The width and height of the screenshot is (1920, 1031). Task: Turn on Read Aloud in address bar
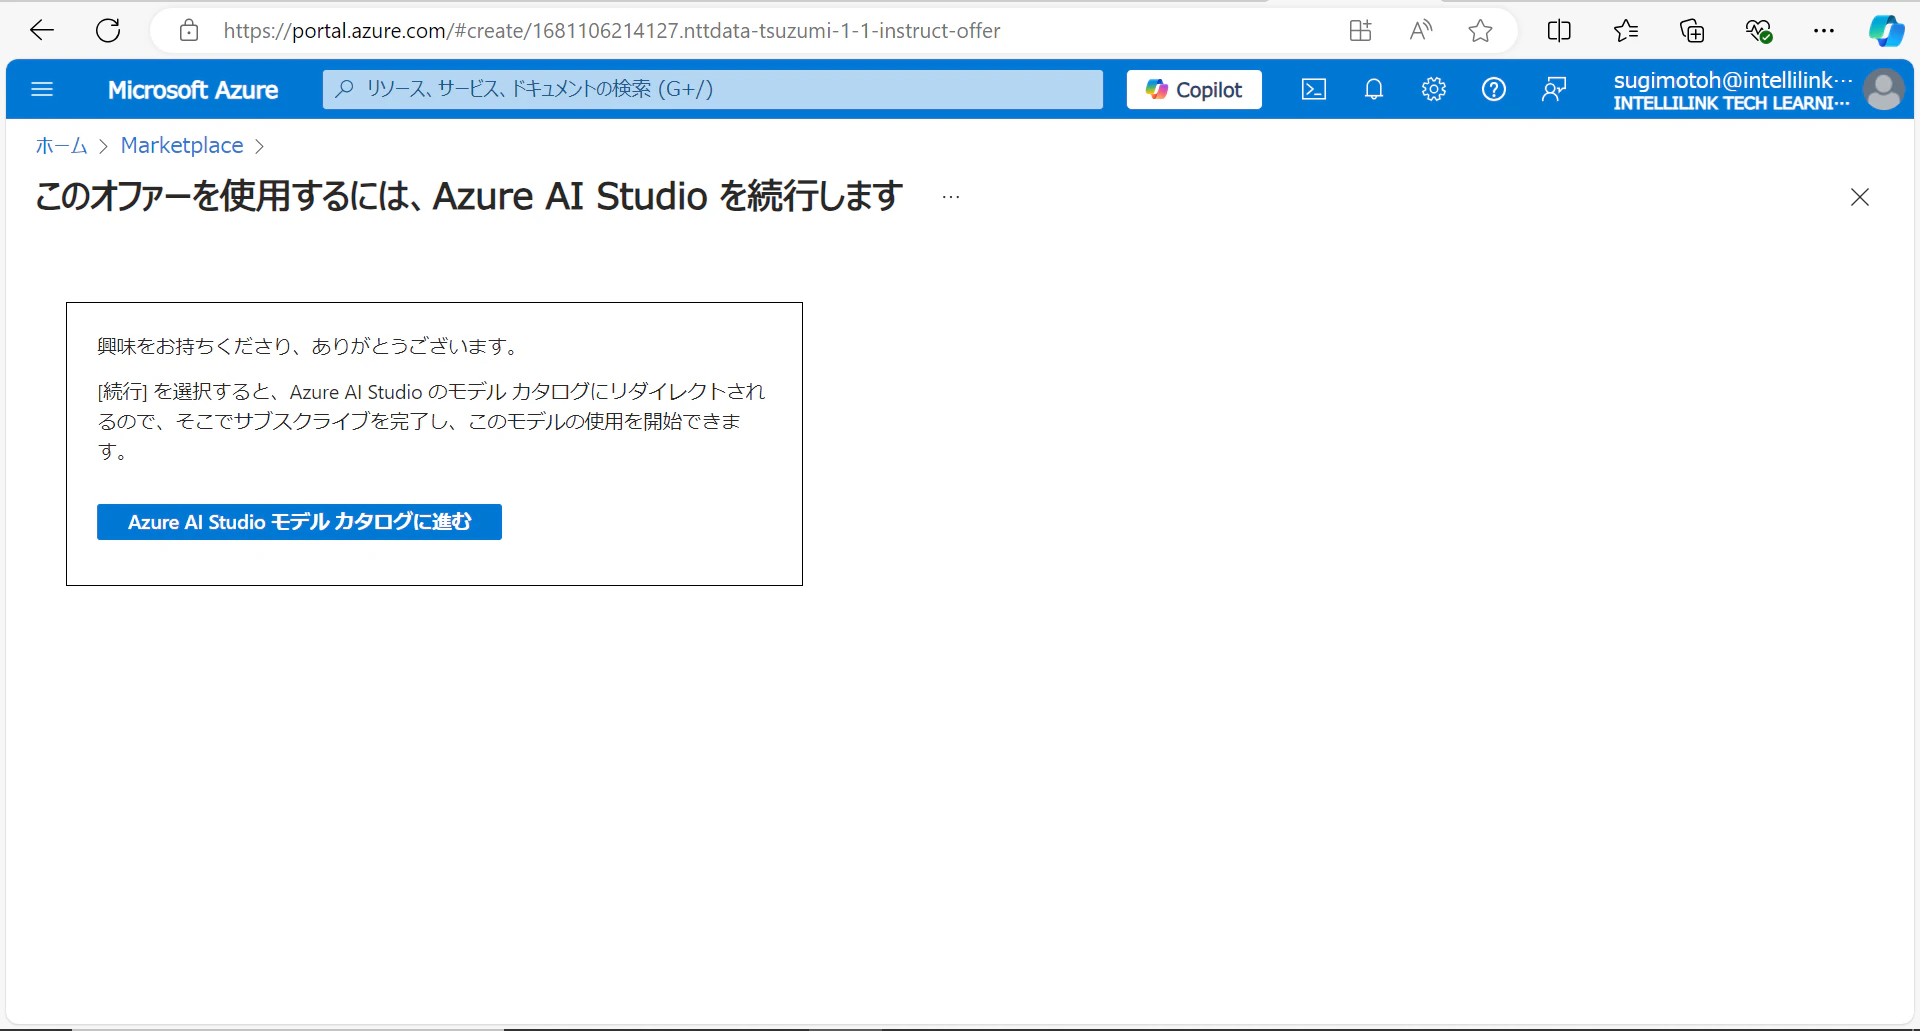1421,31
